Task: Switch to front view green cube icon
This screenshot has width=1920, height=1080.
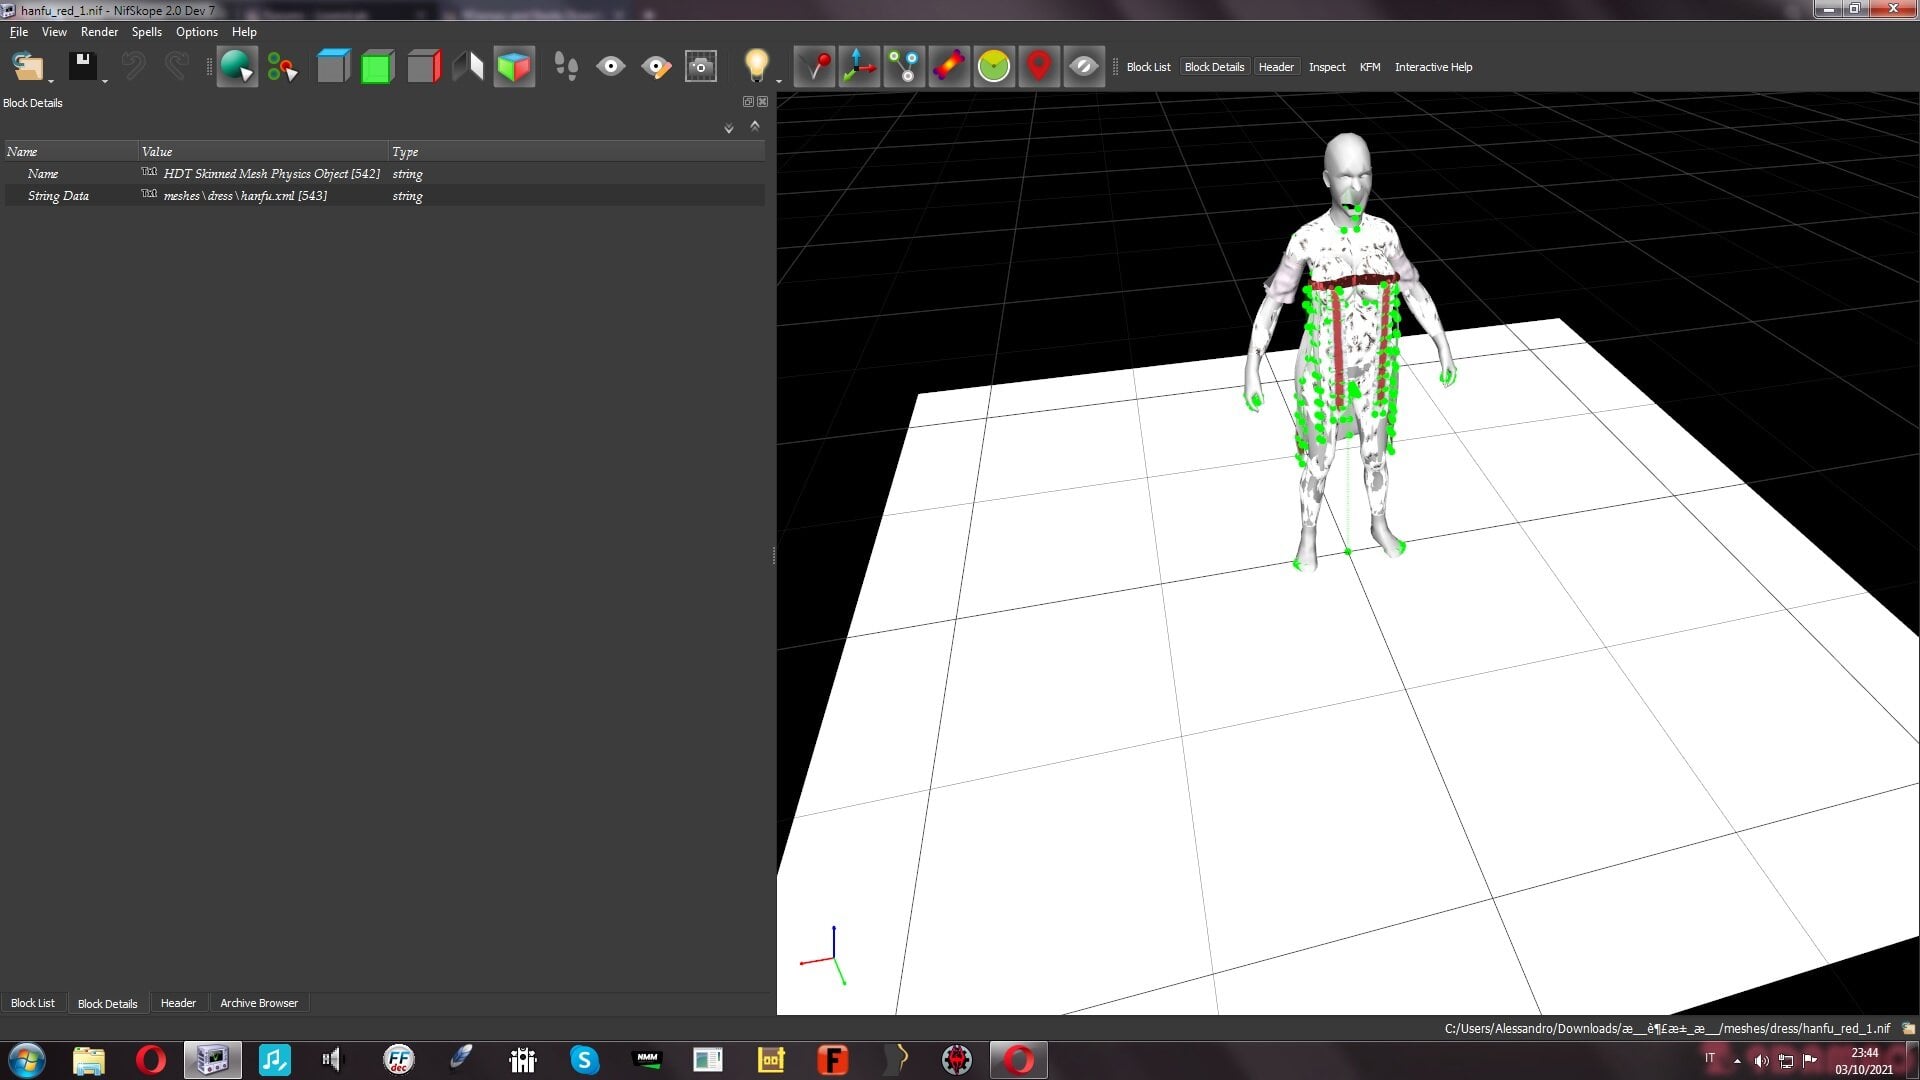Action: pyautogui.click(x=377, y=67)
